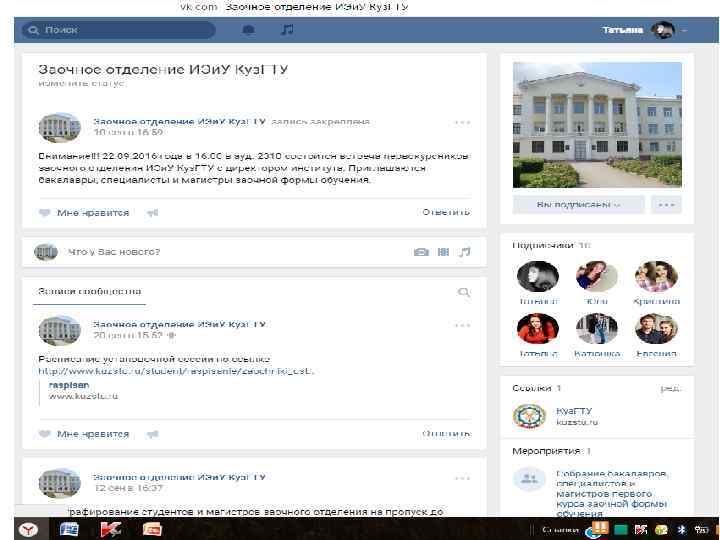Open the Подписчики subscribers list heading

(x=551, y=245)
